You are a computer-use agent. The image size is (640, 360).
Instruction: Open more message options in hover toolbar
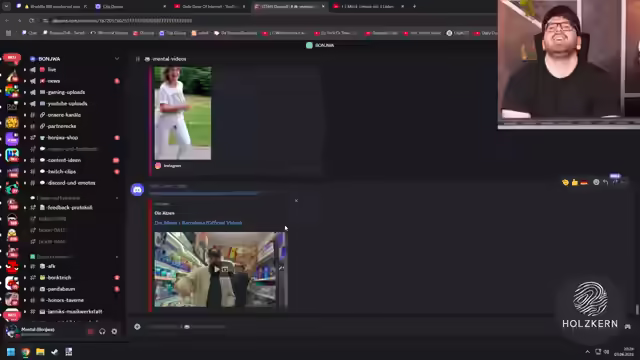[624, 182]
